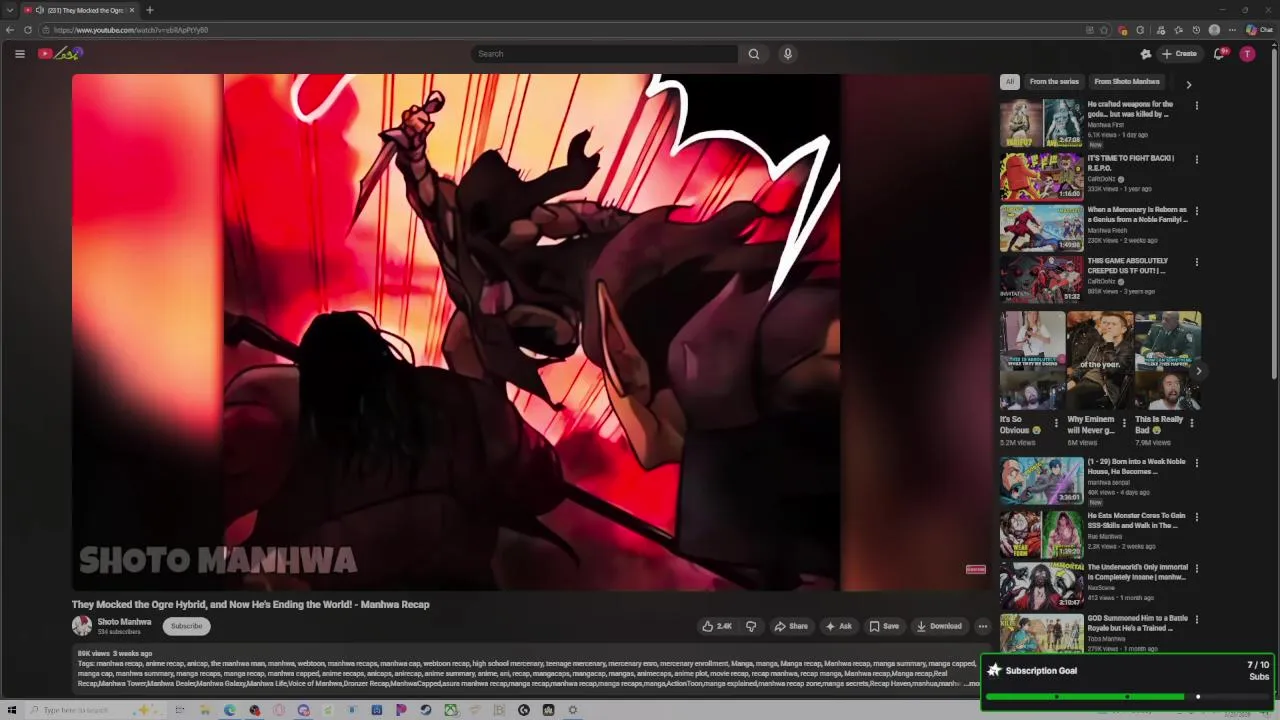The image size is (1280, 720).
Task: Click the search magnifier button
Action: click(x=754, y=54)
